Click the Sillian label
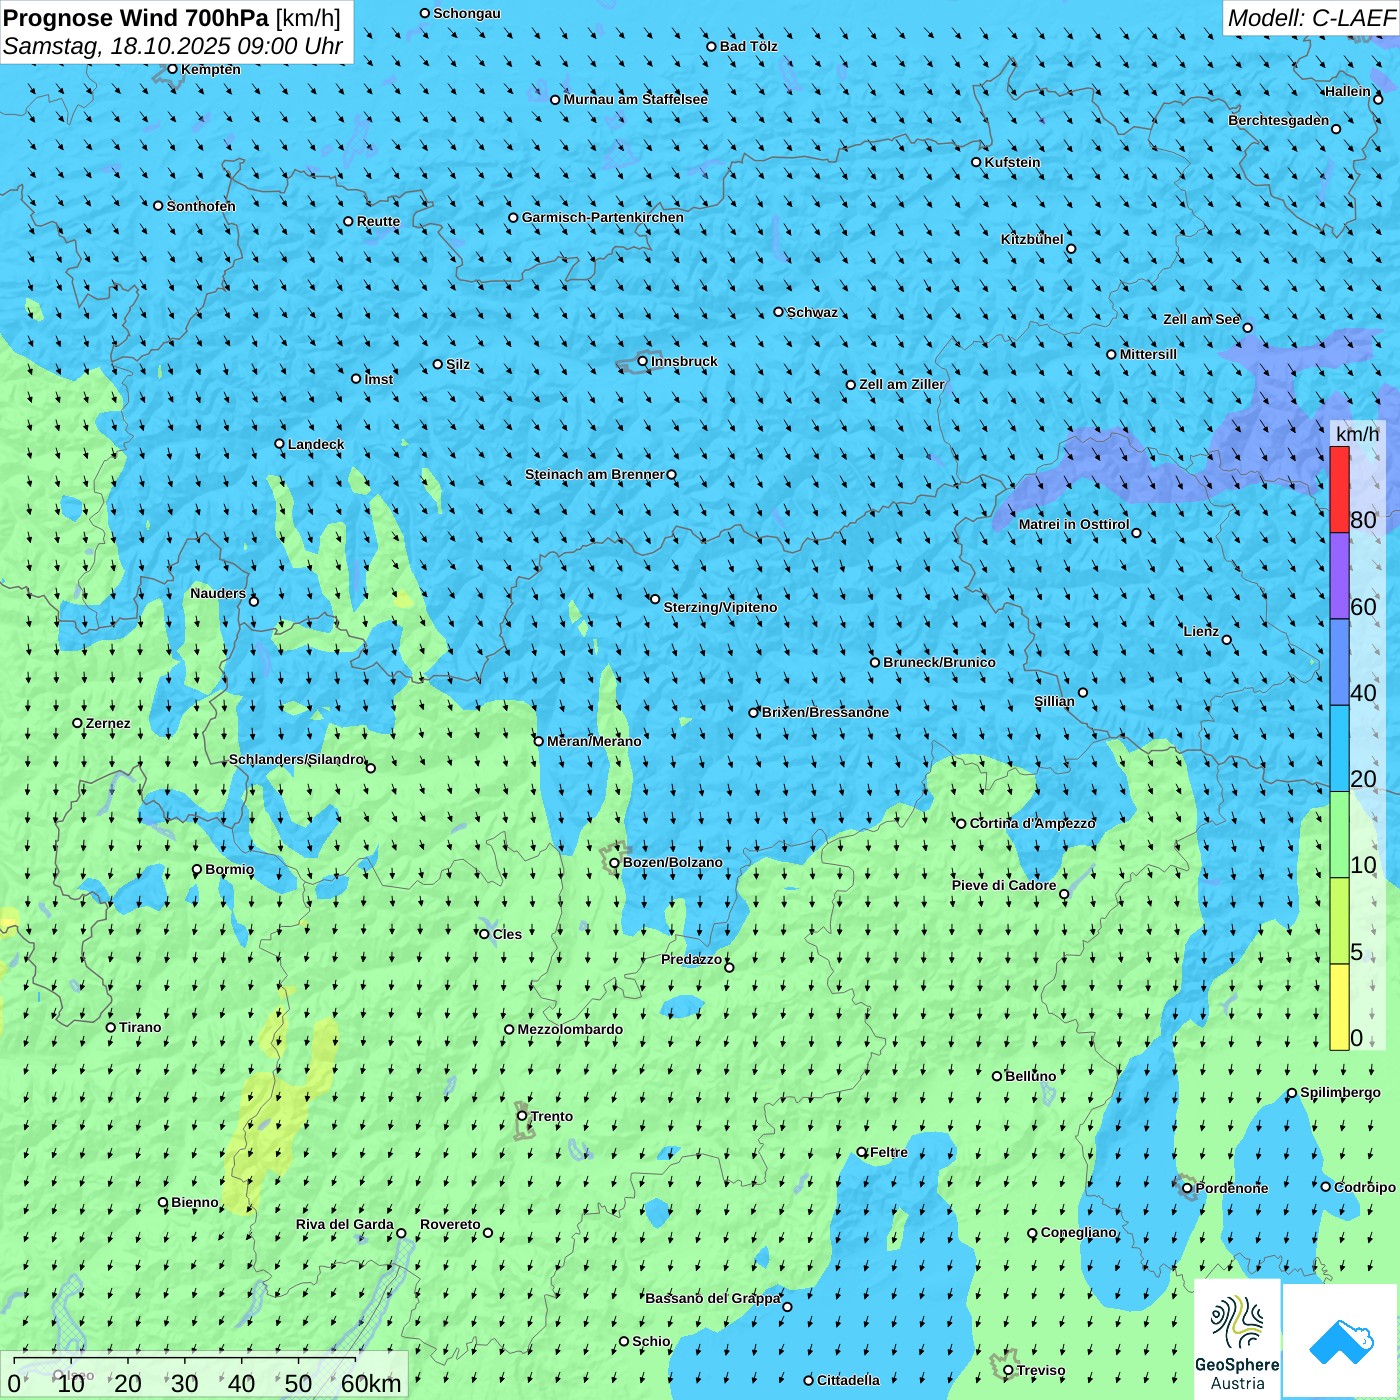The width and height of the screenshot is (1400, 1400). 1054,701
